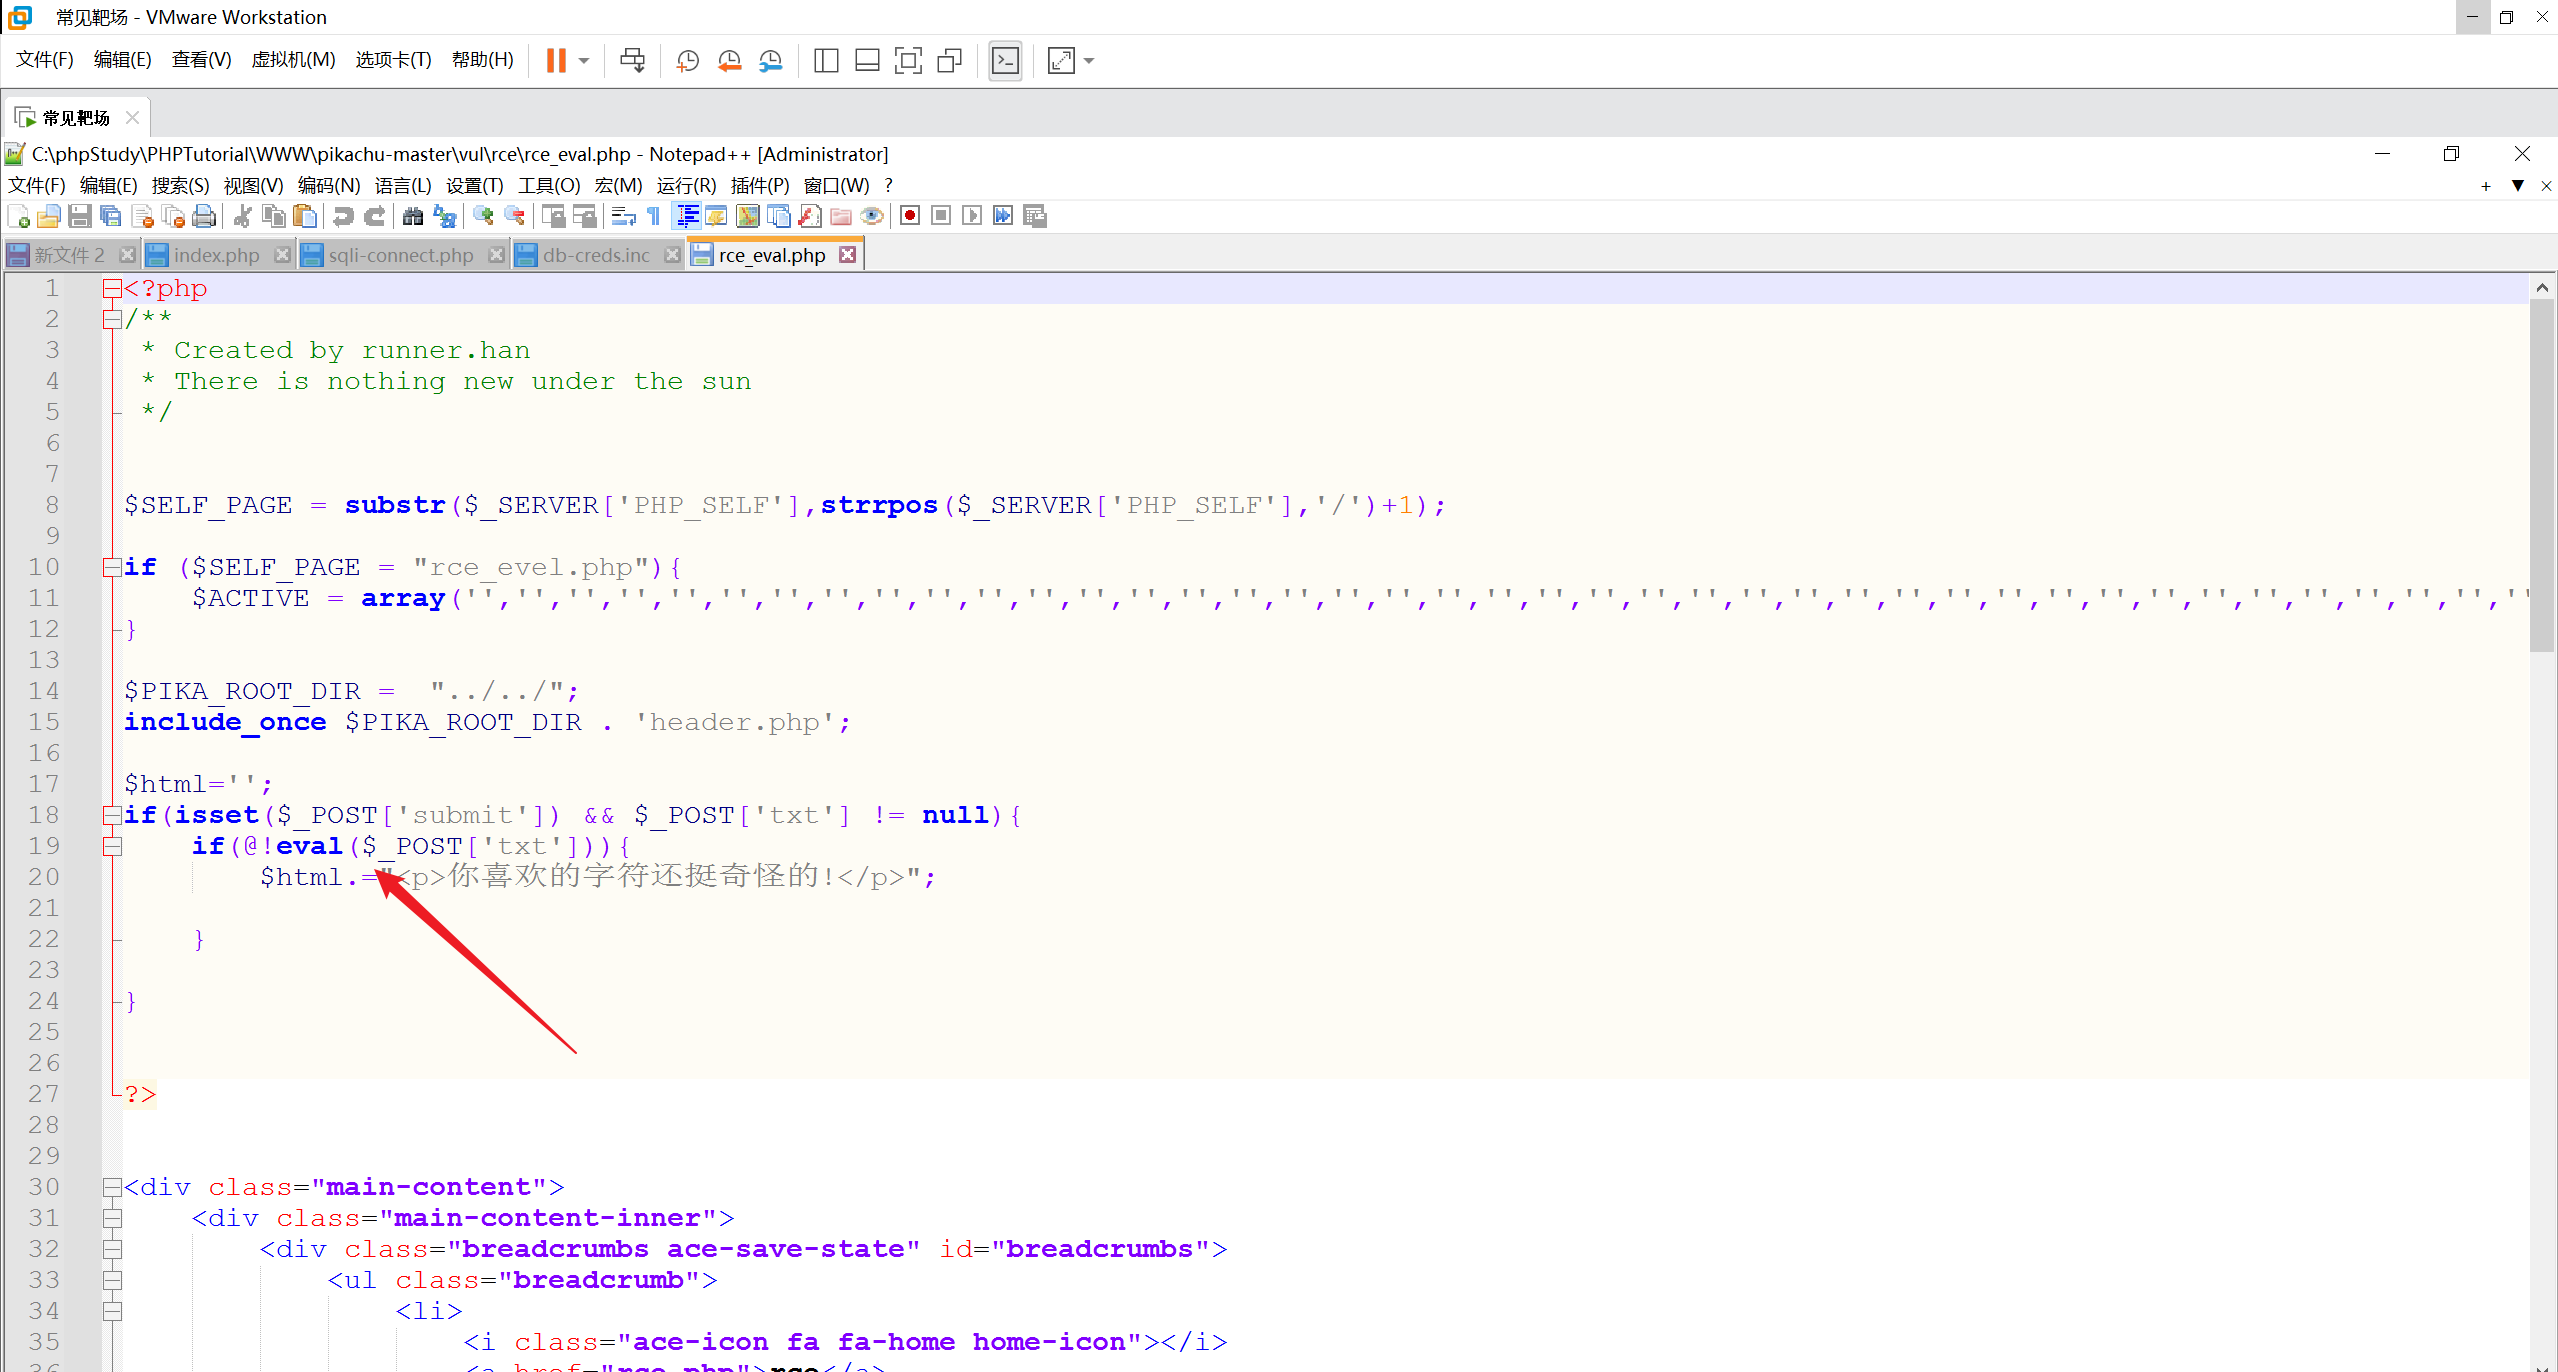2558x1372 pixels.
Task: Select the New File icon in Notepad++
Action: pyautogui.click(x=17, y=215)
